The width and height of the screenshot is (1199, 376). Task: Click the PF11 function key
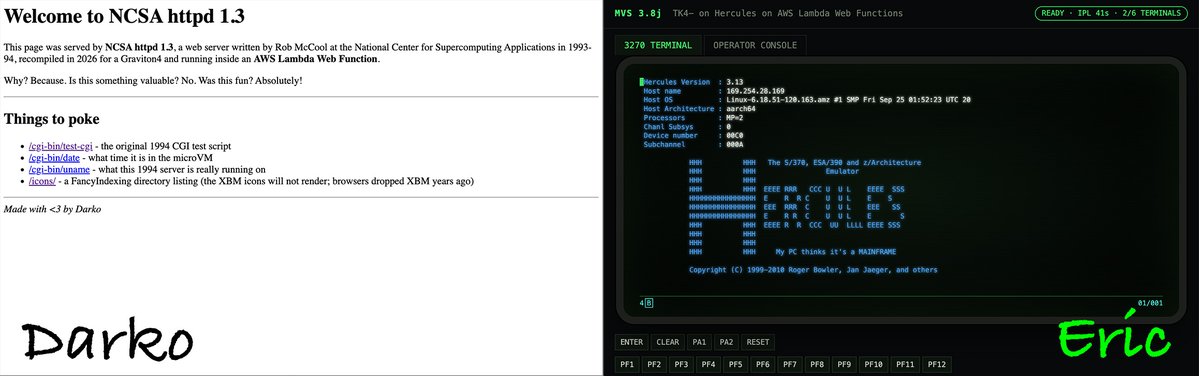(x=905, y=365)
